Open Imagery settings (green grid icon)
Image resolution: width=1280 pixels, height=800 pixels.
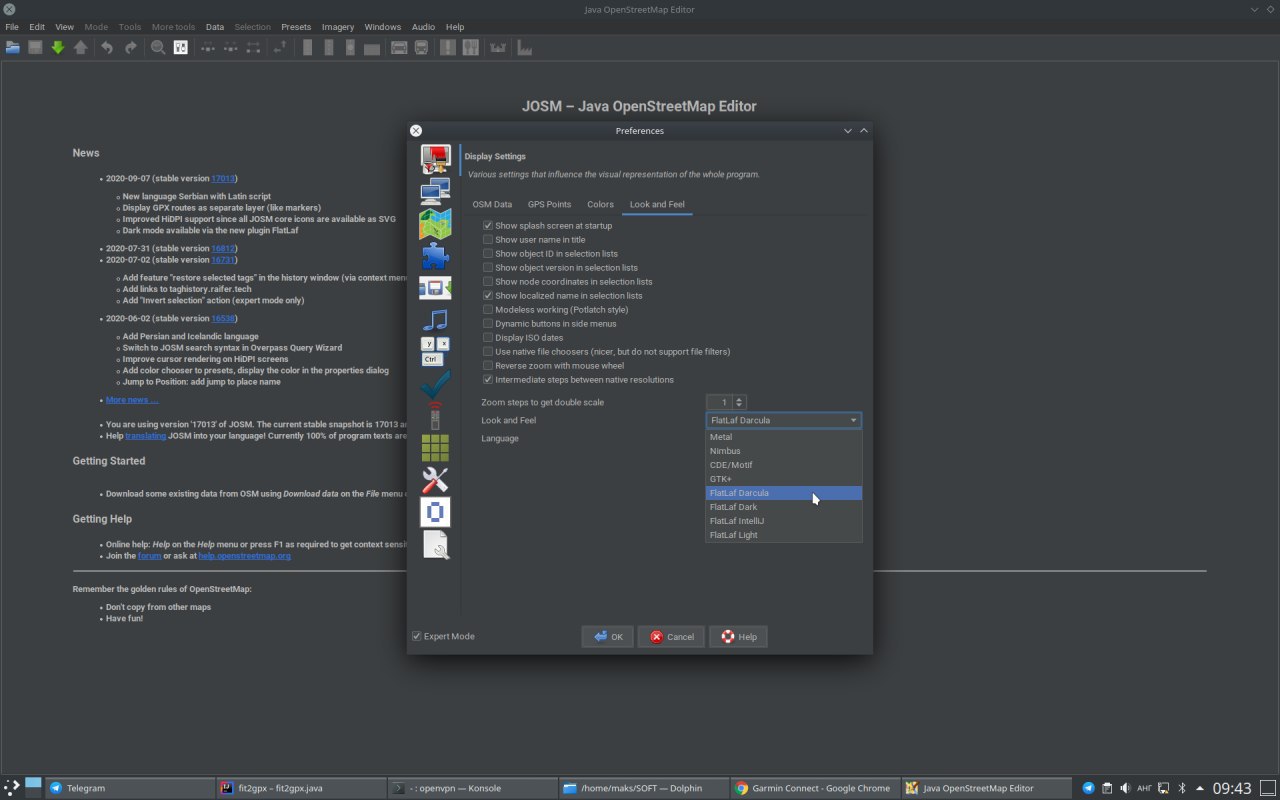pyautogui.click(x=435, y=448)
